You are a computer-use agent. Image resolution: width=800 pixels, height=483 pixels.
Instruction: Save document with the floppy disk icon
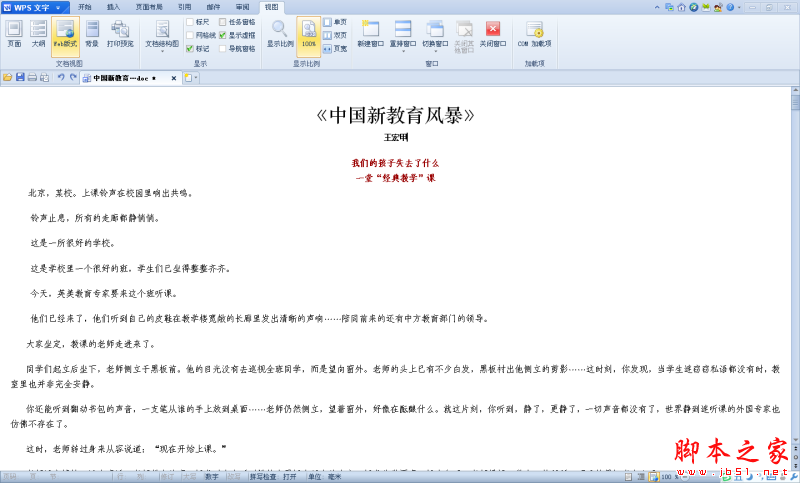[20, 78]
